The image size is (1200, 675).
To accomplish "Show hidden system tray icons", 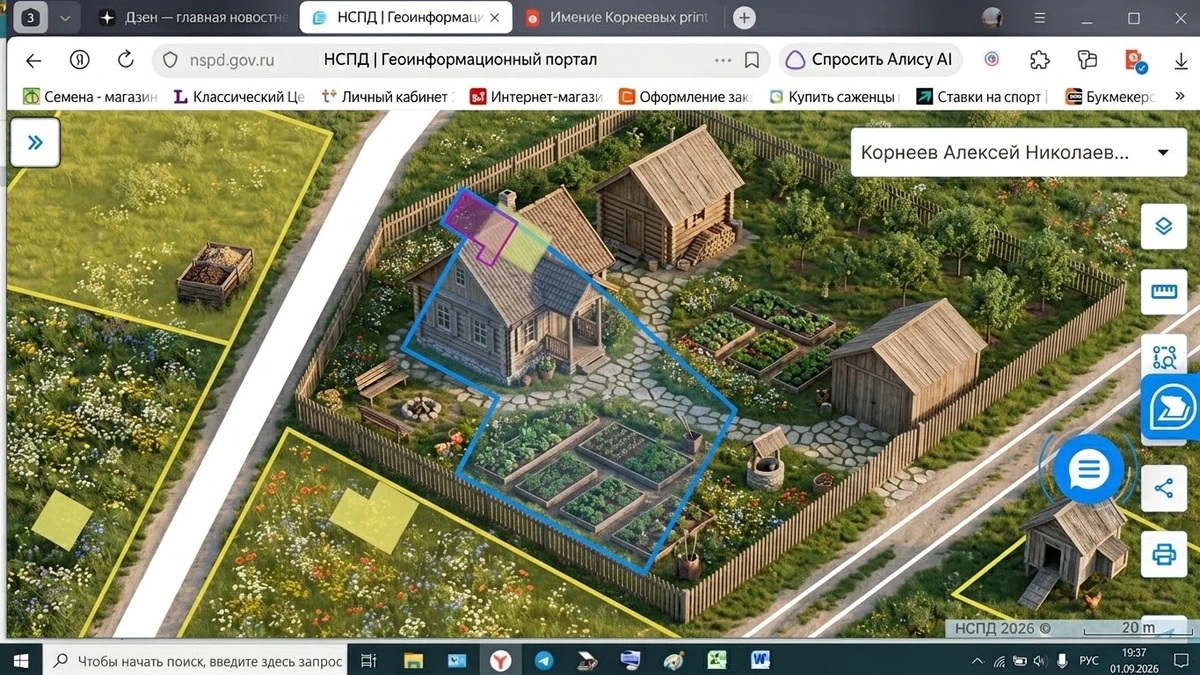I will (x=977, y=661).
